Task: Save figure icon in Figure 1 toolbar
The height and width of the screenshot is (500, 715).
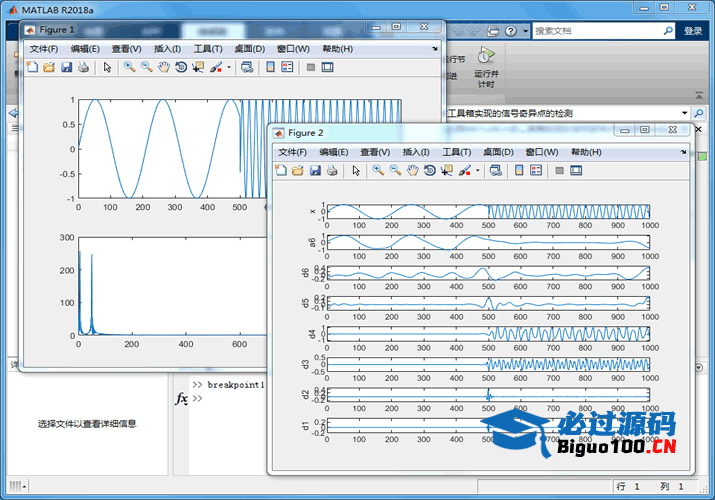Action: tap(67, 67)
